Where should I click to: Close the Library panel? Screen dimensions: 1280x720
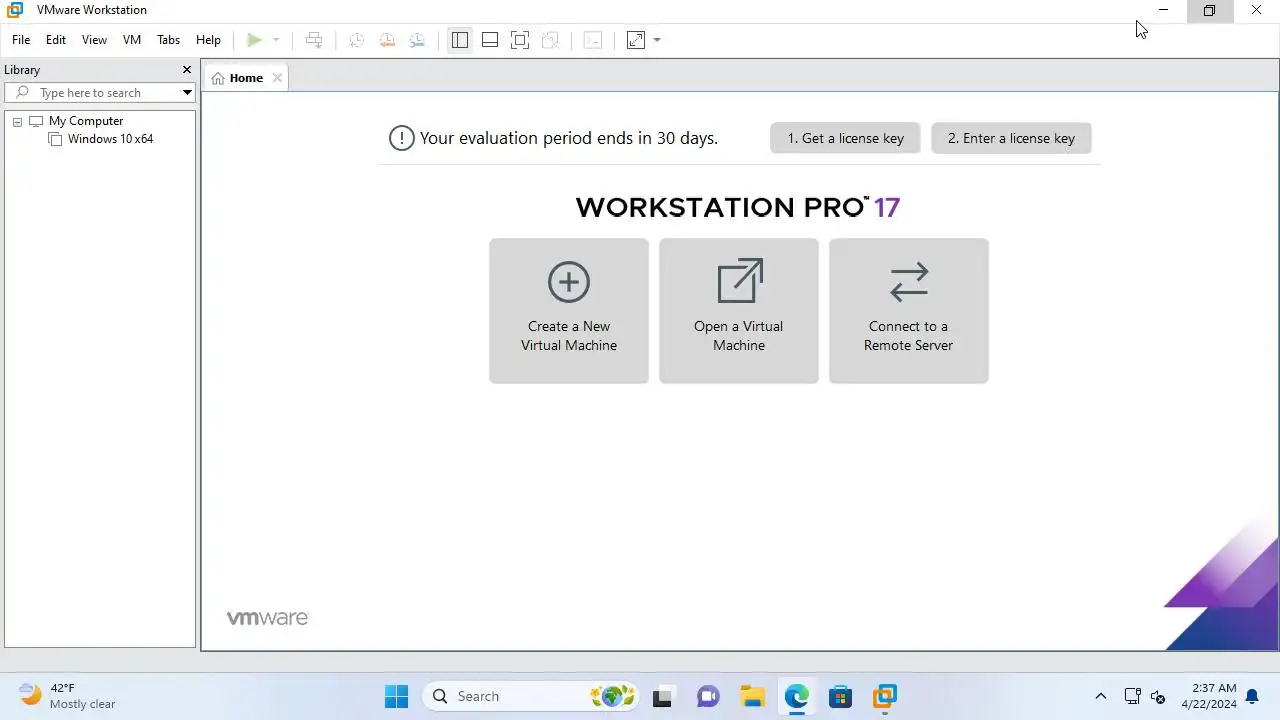pyautogui.click(x=186, y=70)
